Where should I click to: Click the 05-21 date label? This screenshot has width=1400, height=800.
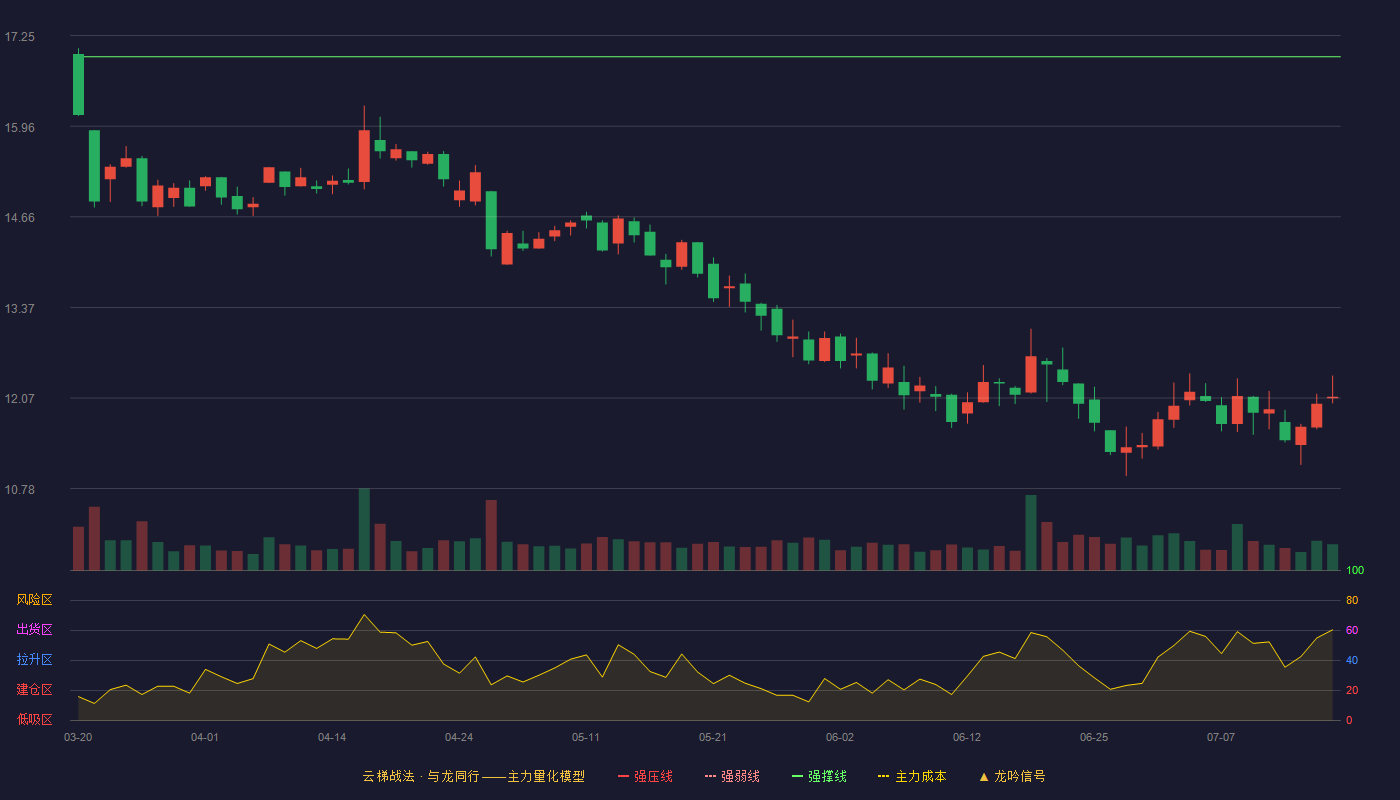713,737
